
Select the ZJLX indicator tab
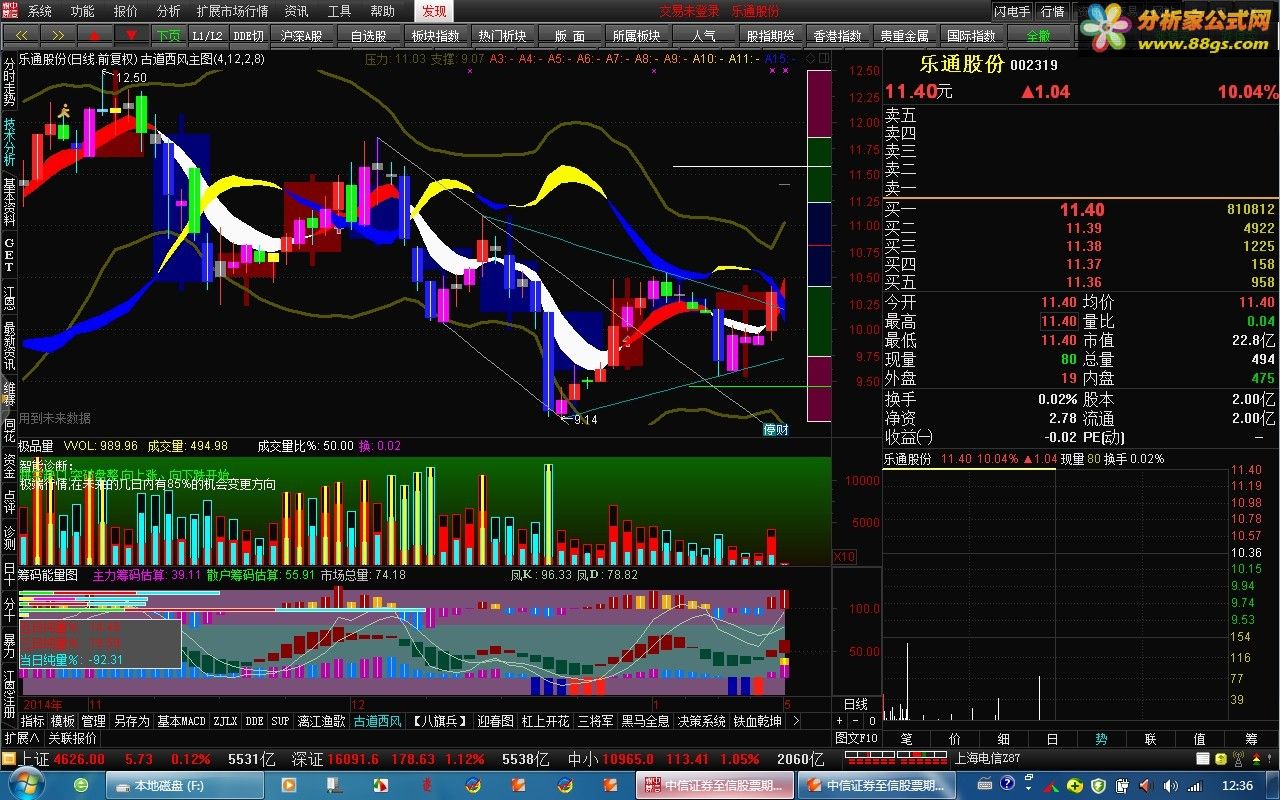pos(225,721)
